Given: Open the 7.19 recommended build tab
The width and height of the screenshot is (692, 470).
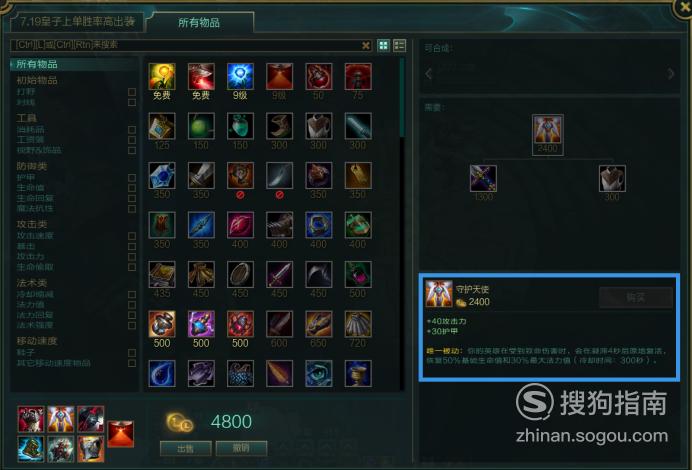Looking at the screenshot, I should point(77,22).
